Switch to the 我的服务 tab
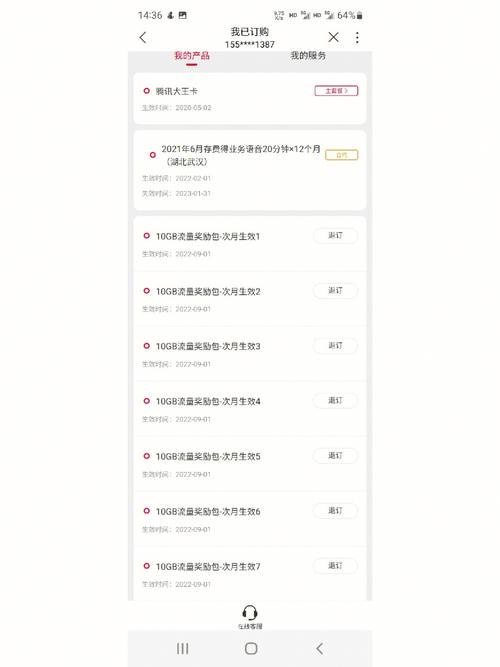Viewport: 500px width, 667px height. 308,55
